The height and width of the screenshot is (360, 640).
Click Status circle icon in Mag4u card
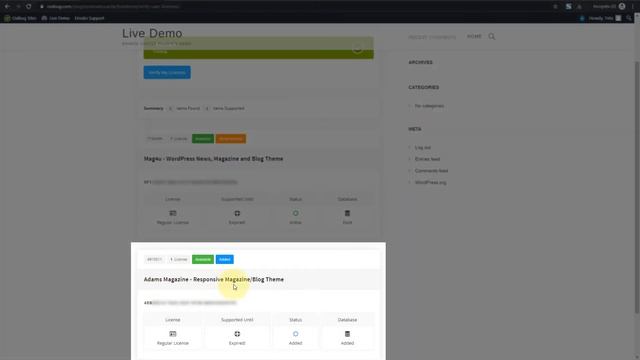coord(296,213)
